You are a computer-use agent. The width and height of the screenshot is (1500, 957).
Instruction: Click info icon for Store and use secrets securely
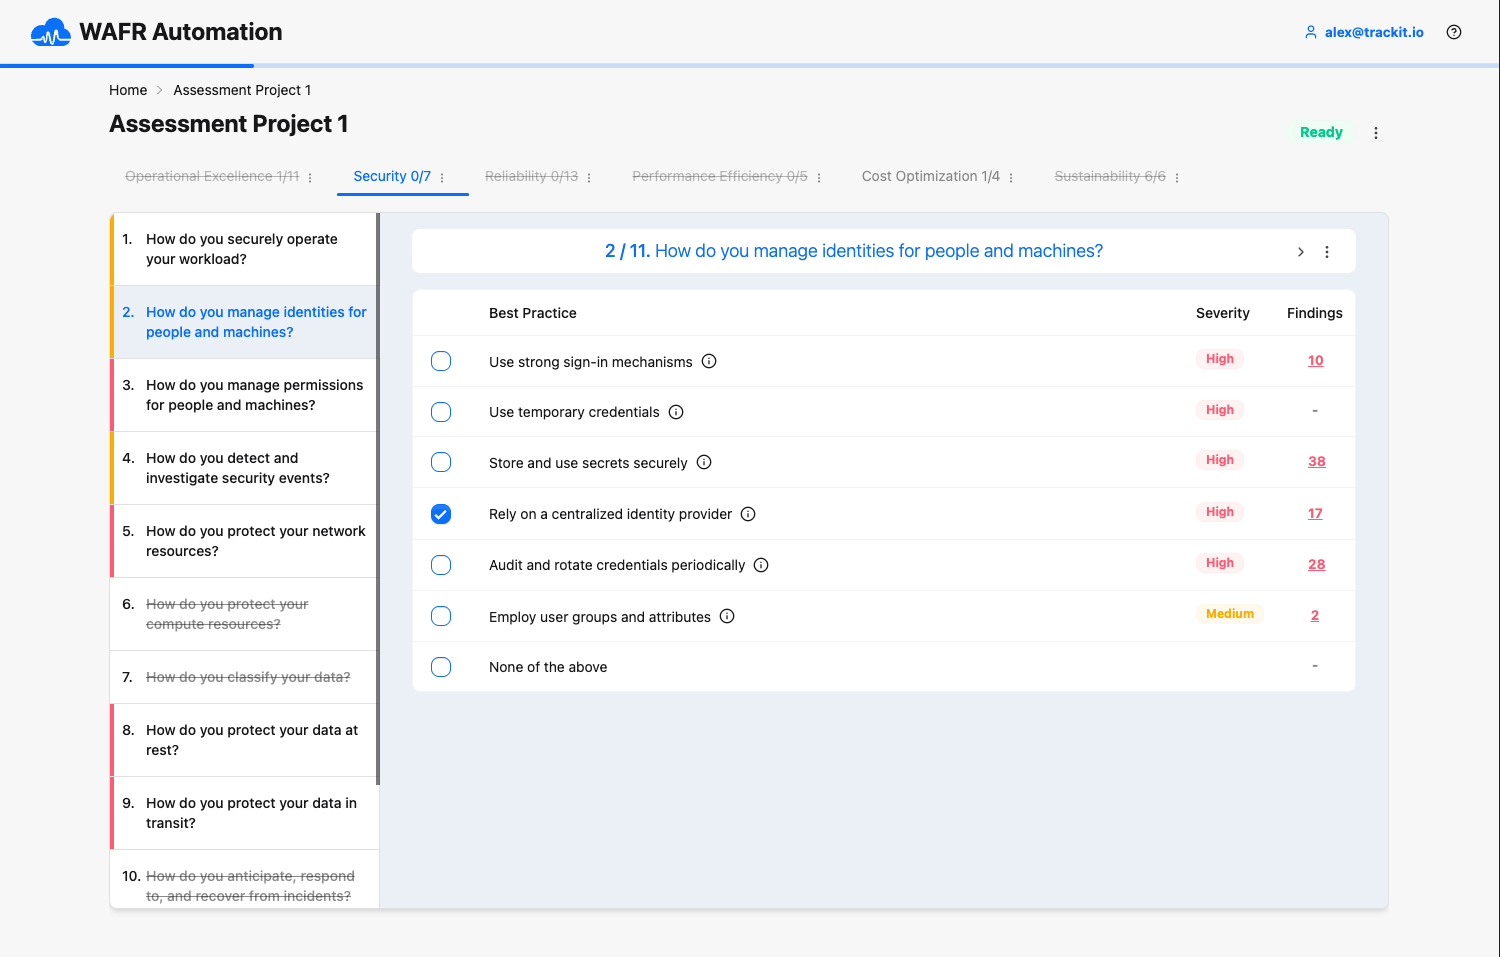pos(704,462)
